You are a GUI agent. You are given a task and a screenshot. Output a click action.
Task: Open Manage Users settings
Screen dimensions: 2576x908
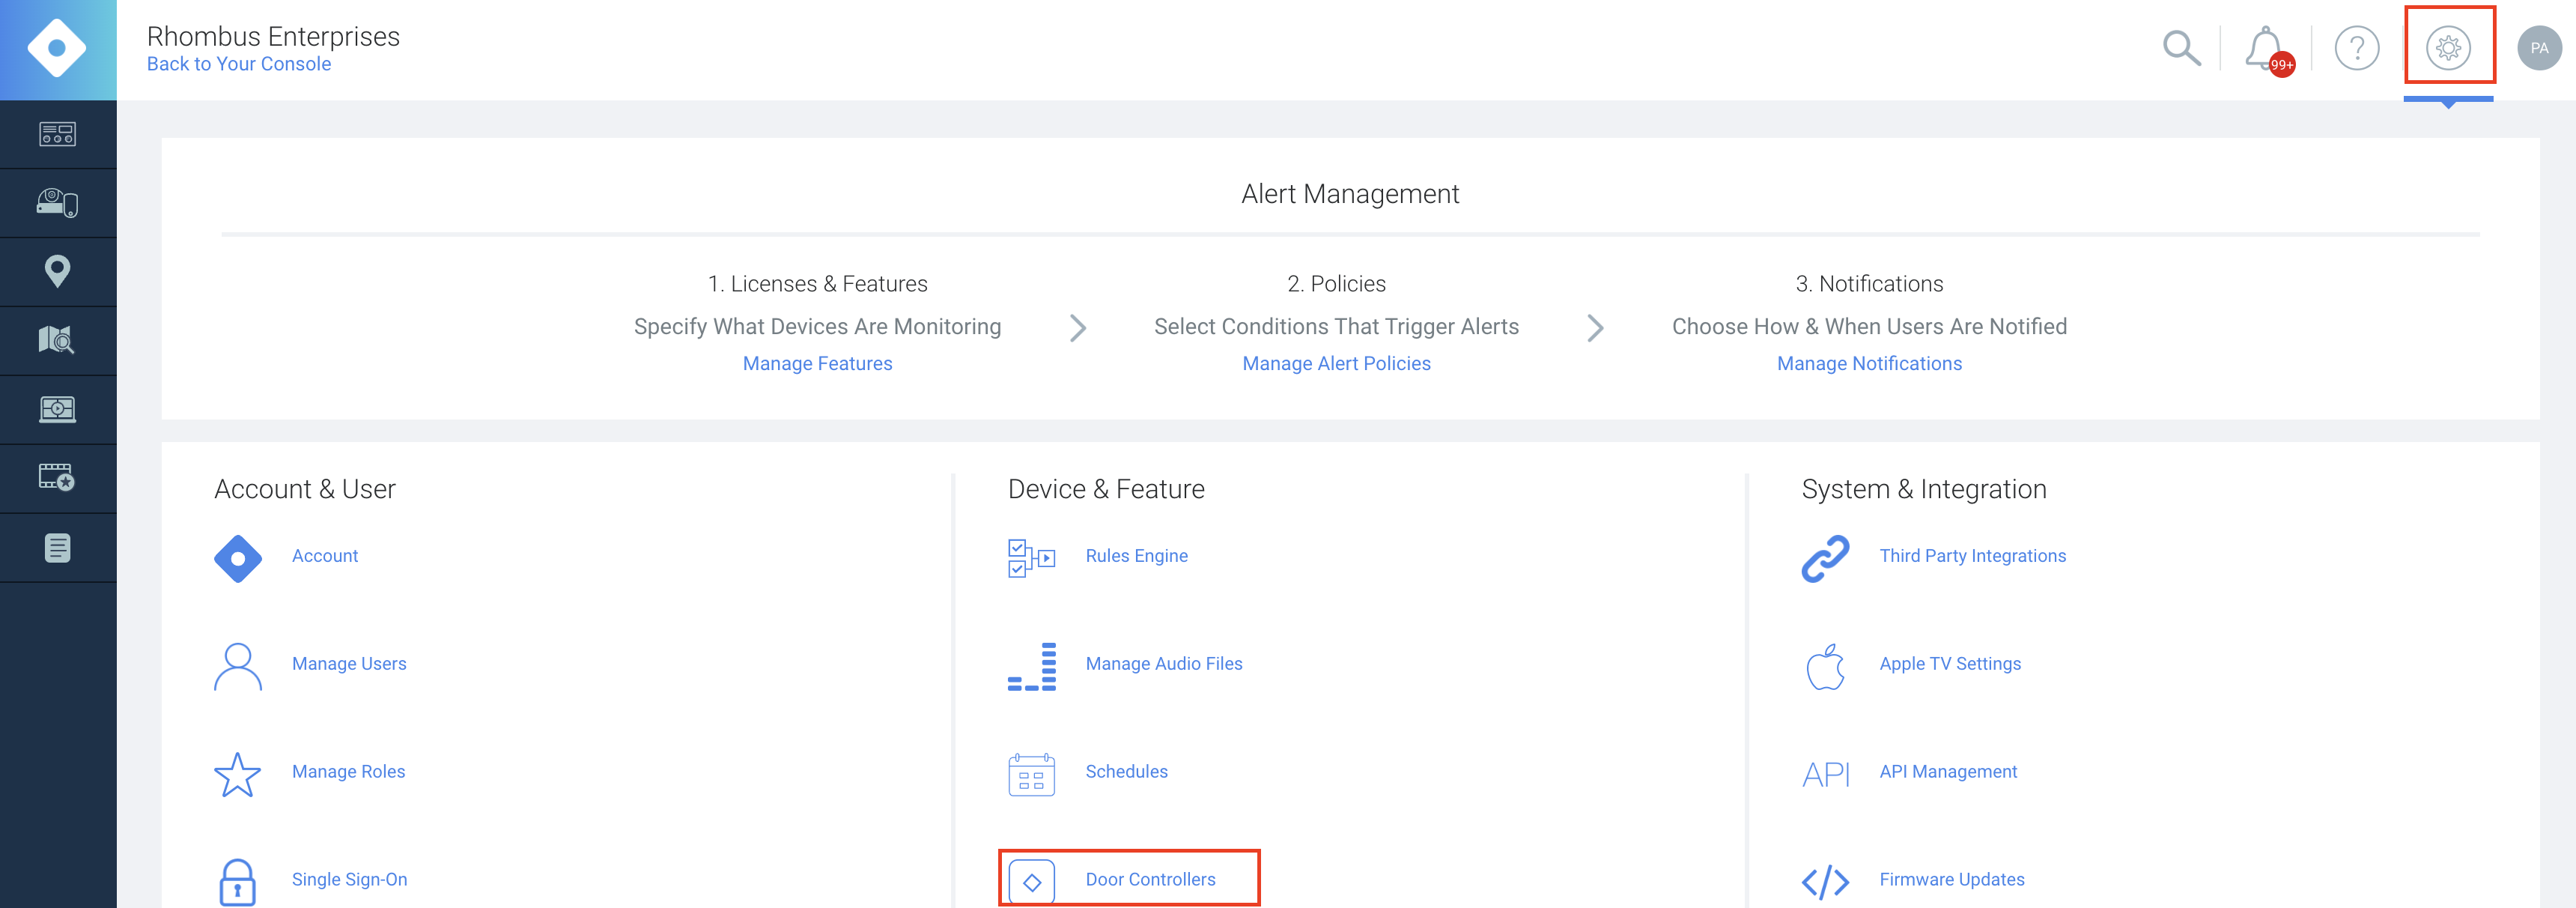click(348, 663)
